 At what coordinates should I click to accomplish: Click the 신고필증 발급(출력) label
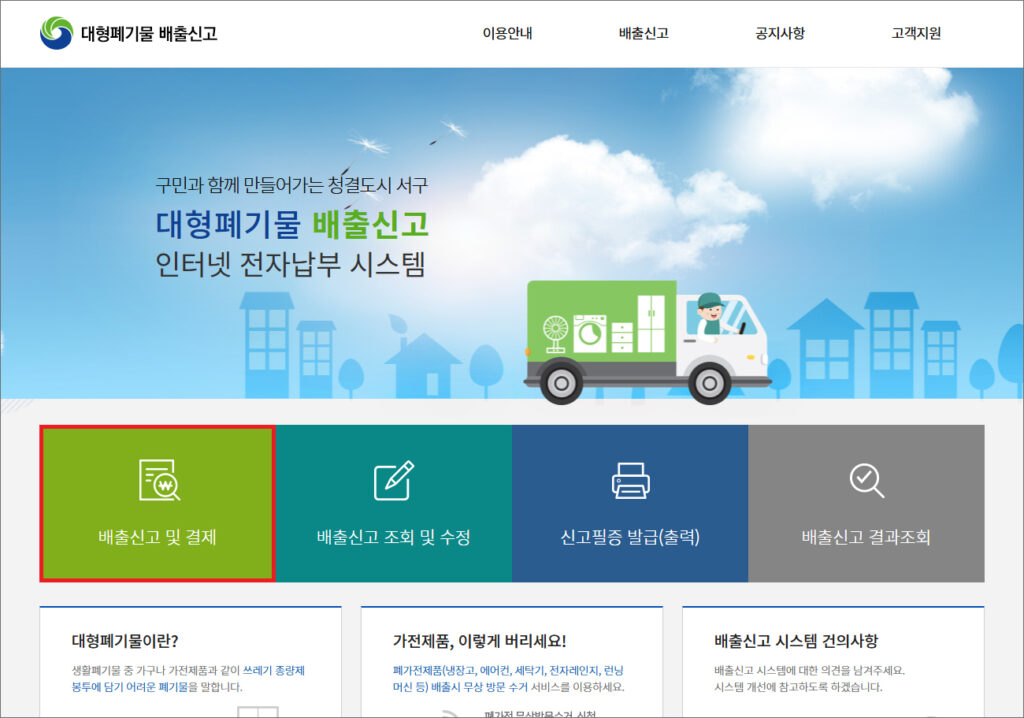point(630,538)
